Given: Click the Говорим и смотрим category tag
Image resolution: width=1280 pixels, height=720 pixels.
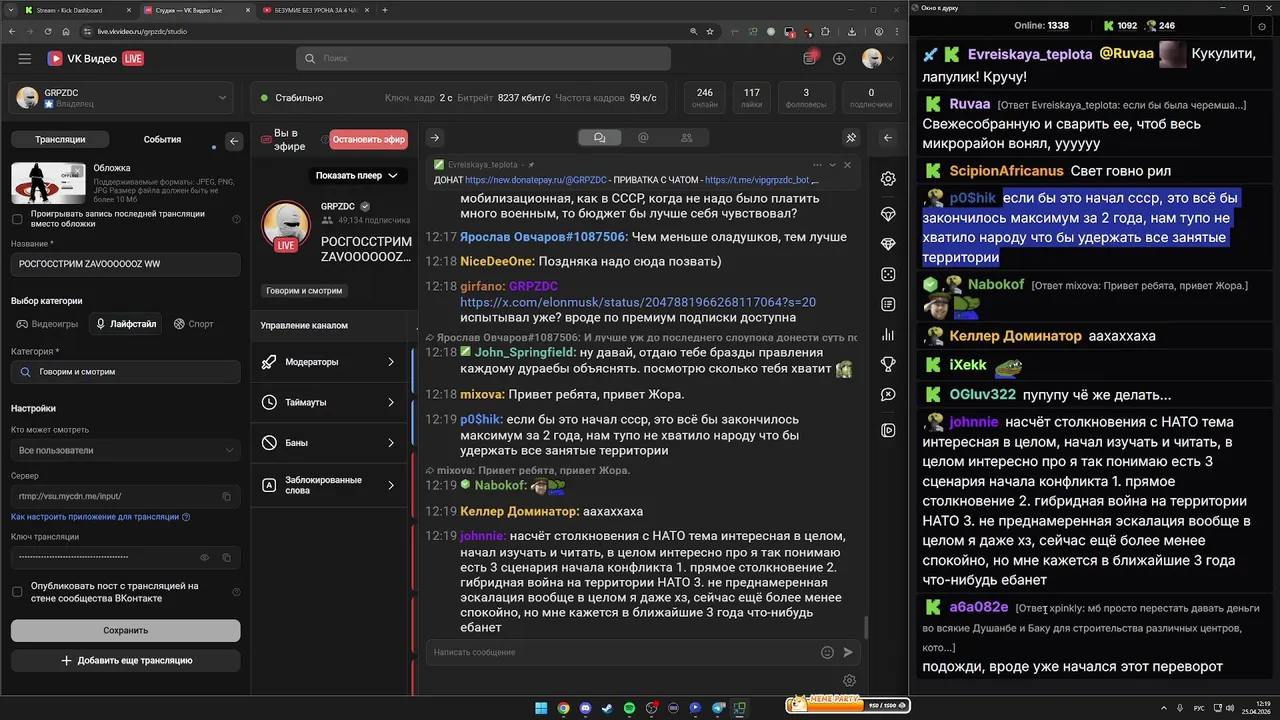Looking at the screenshot, I should 305,291.
